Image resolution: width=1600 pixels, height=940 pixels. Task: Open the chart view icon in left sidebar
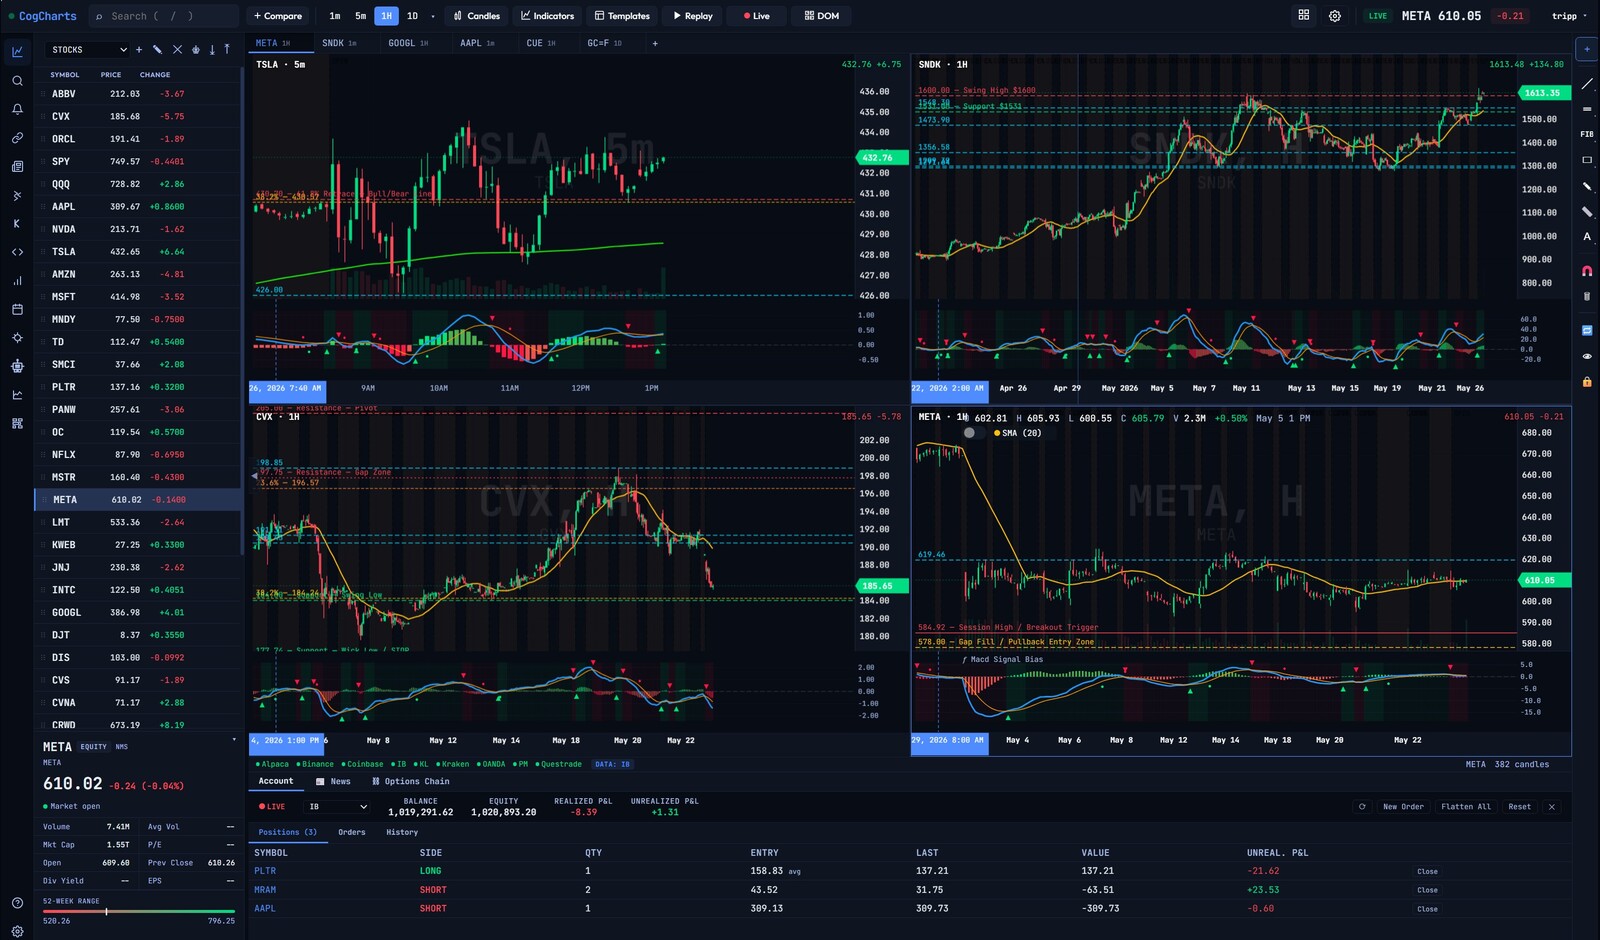tap(17, 52)
